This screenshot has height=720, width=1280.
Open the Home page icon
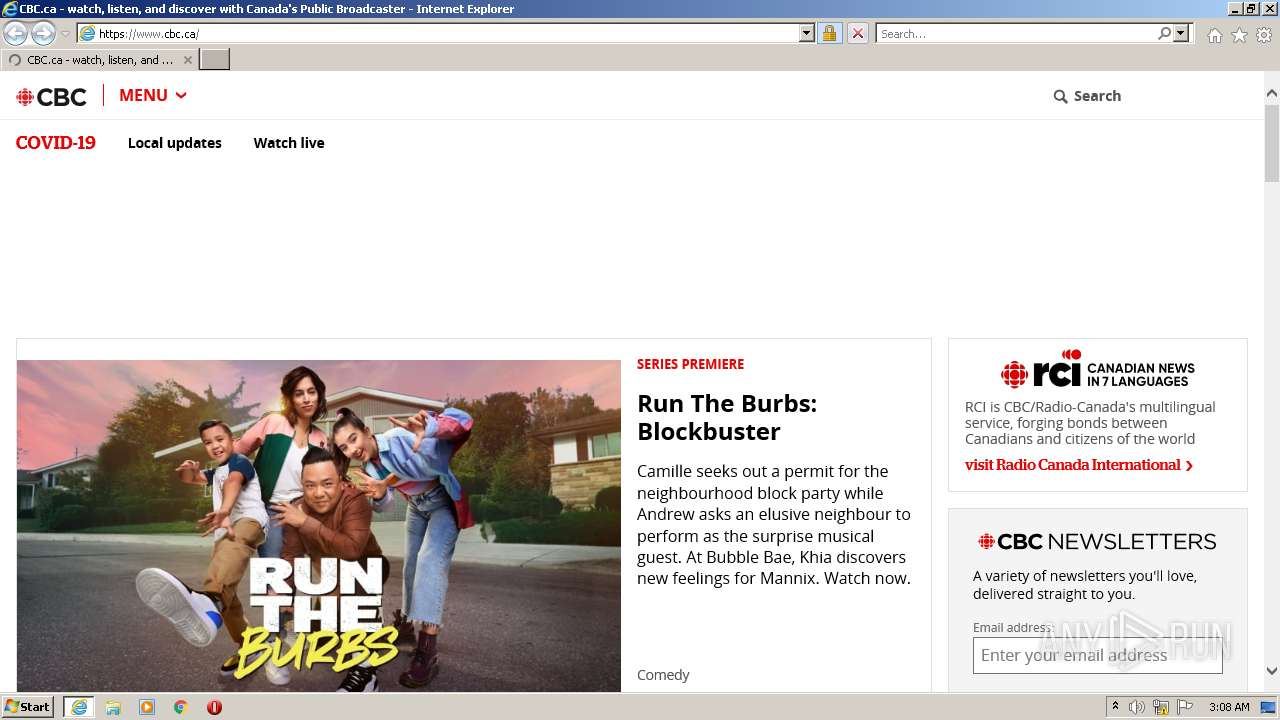(x=1214, y=35)
